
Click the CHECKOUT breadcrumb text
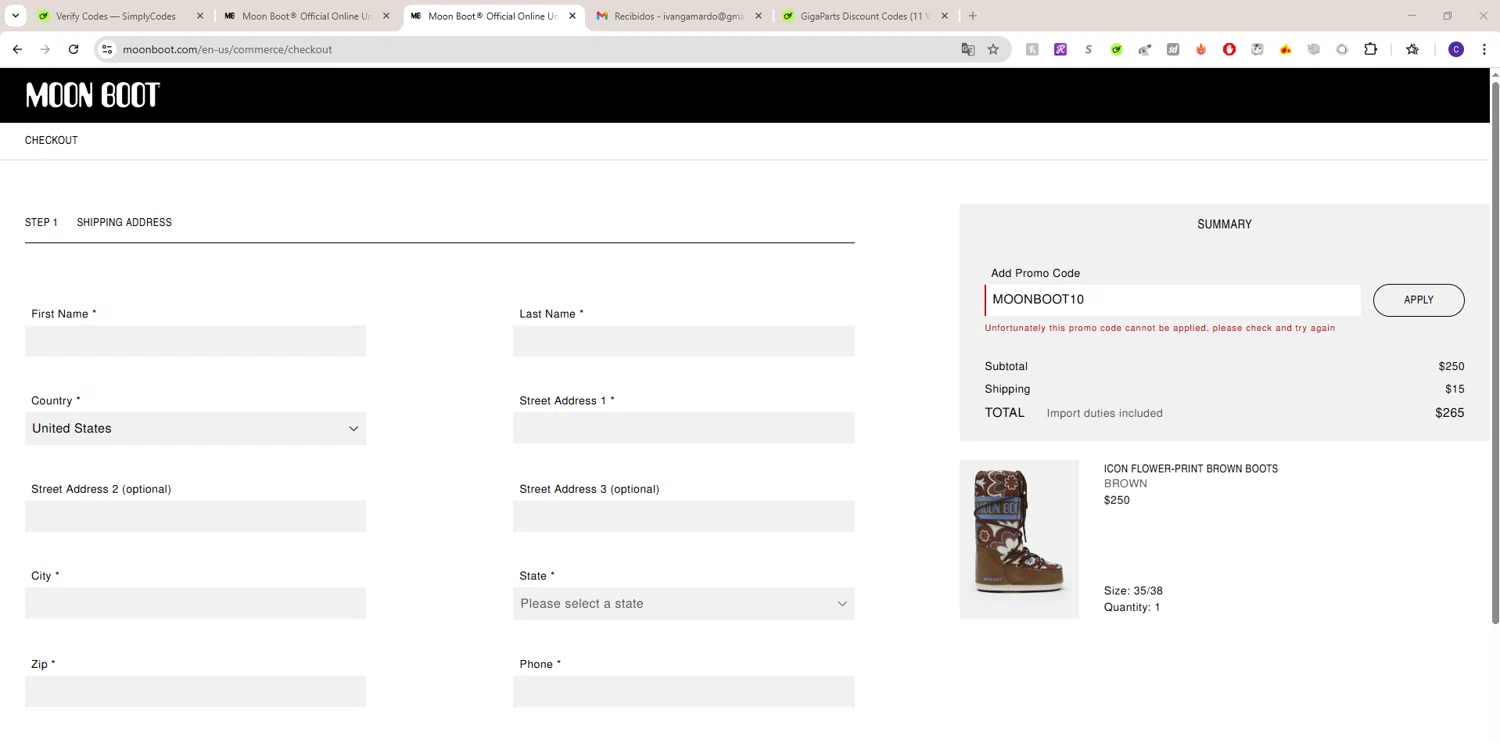click(x=51, y=140)
